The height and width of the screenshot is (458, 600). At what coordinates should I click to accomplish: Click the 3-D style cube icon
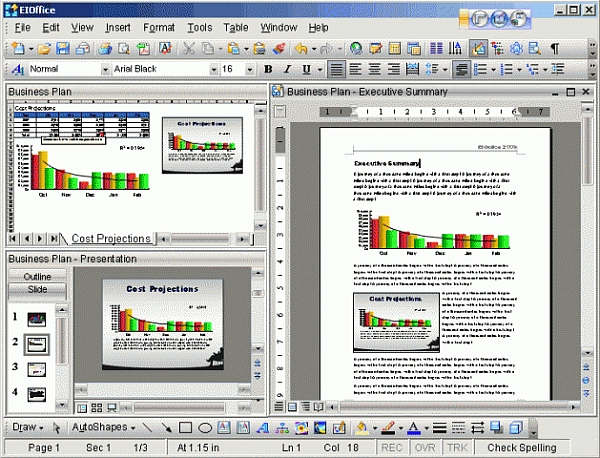[x=516, y=427]
